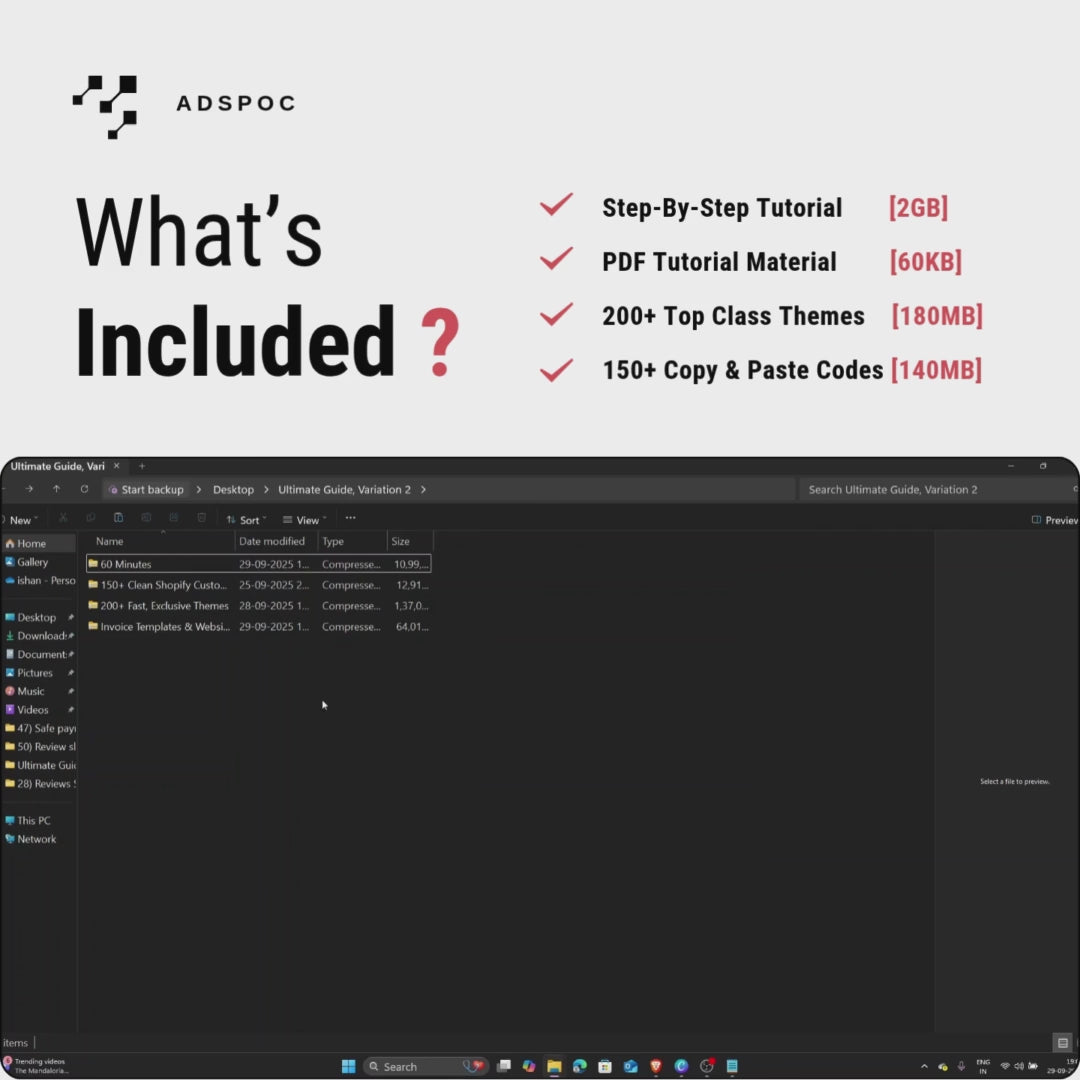
Task: Toggle the details view icon in status bar
Action: click(x=1062, y=1043)
